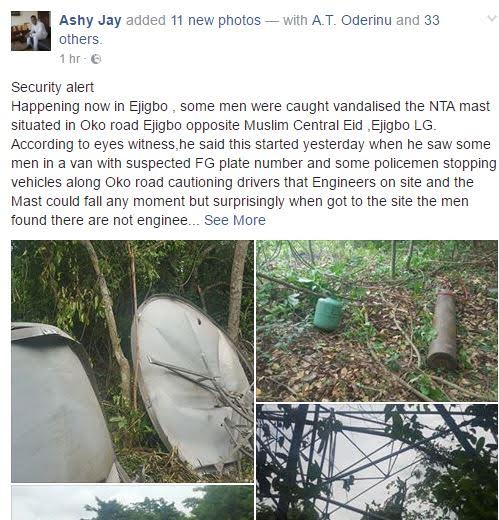The width and height of the screenshot is (499, 520).
Task: Click the 1 hr timestamp
Action: coord(70,59)
